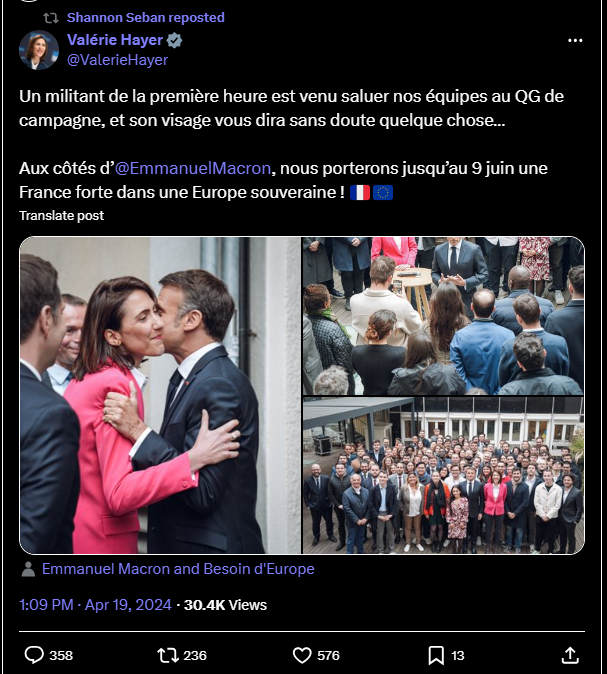Click the repost arrows icon
Screen dimensions: 607x674
pyautogui.click(x=167, y=655)
